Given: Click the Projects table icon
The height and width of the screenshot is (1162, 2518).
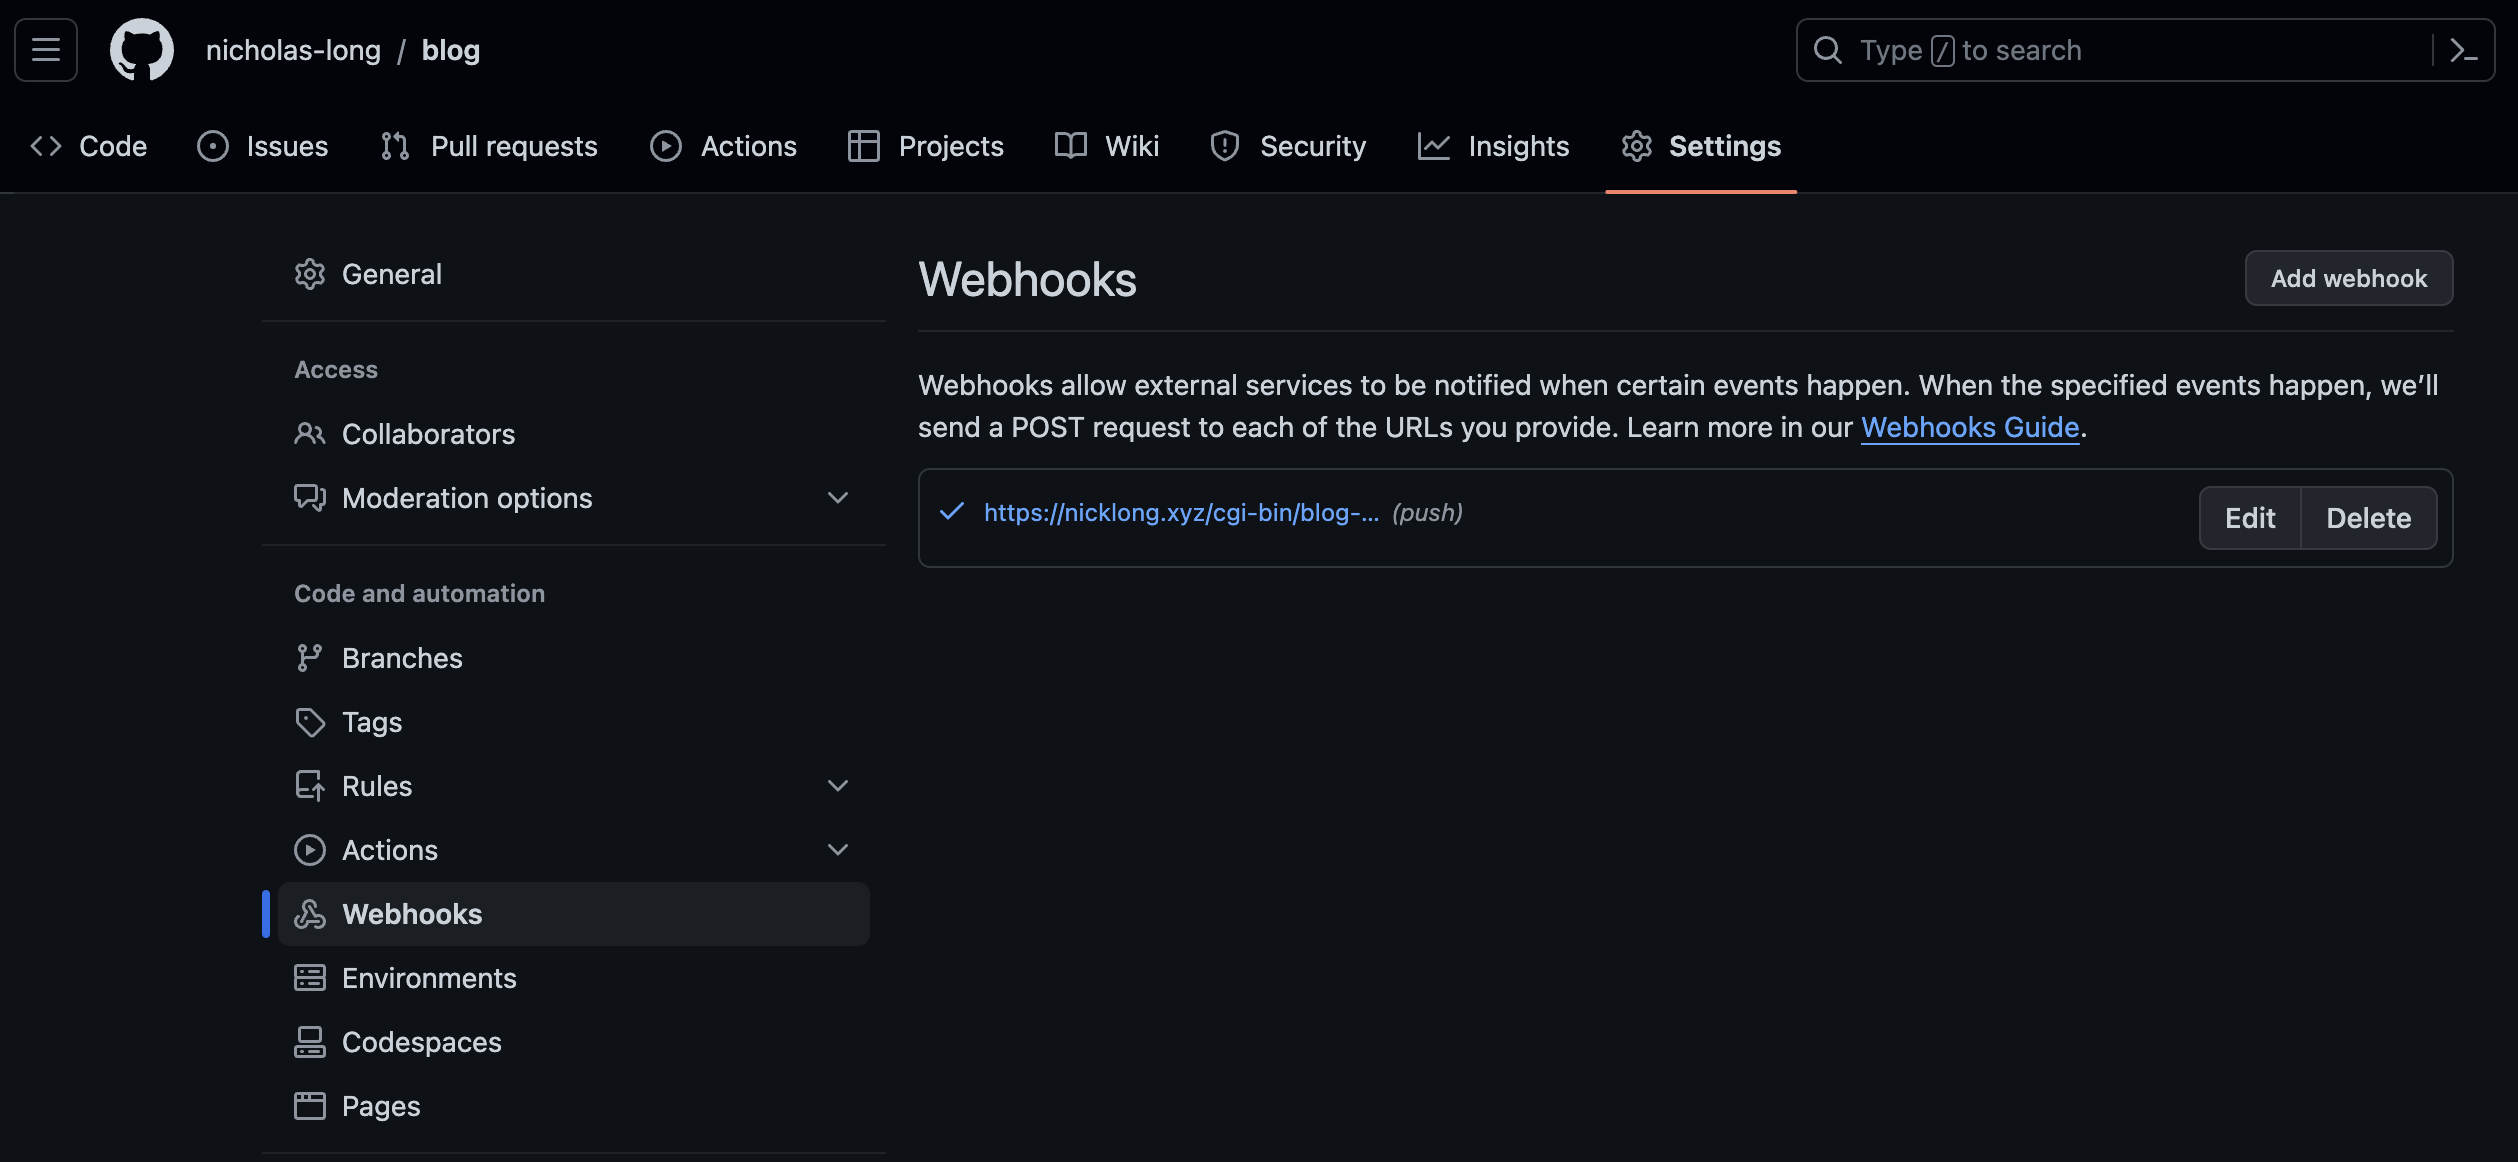Looking at the screenshot, I should 864,146.
